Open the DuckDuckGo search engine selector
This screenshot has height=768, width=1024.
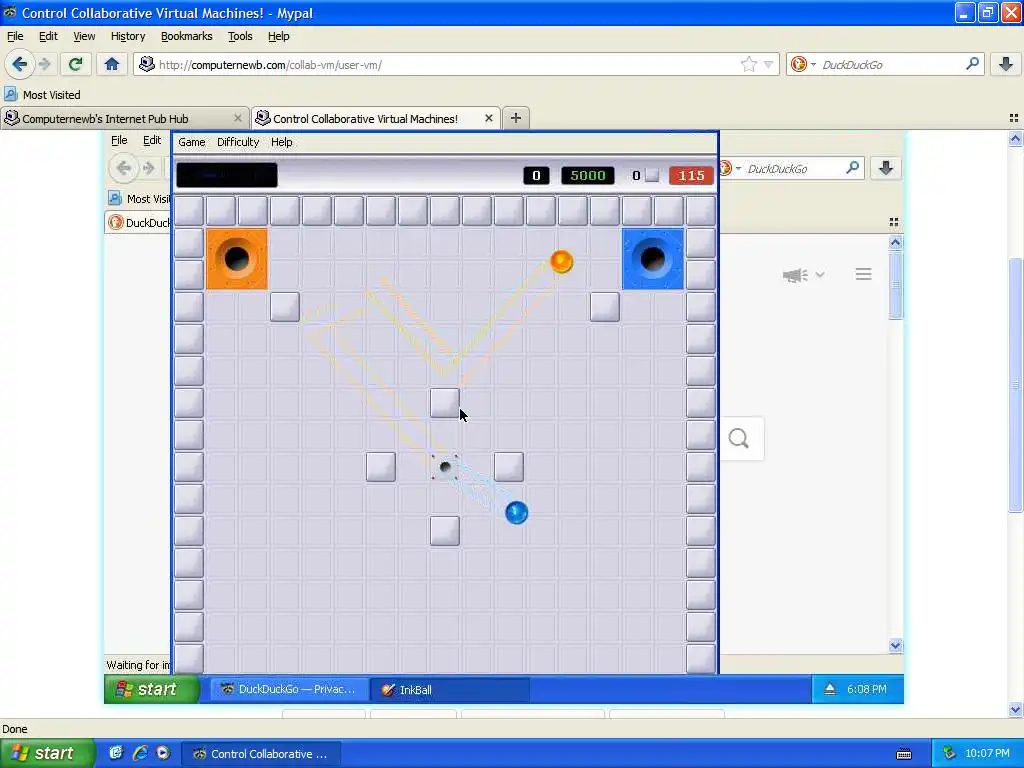click(803, 64)
